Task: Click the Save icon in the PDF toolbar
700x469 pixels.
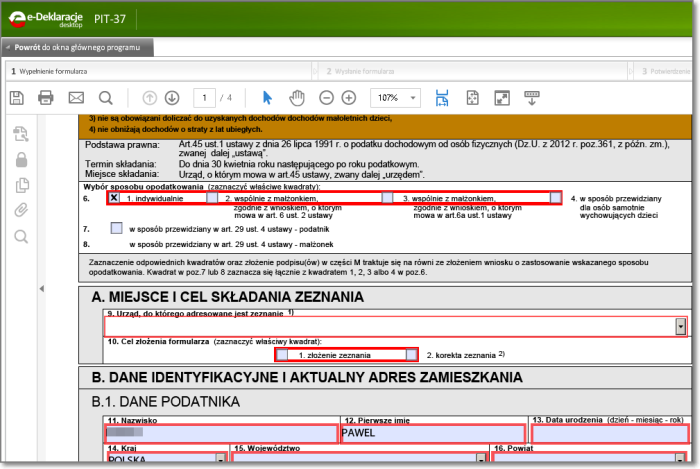Action: pos(16,97)
